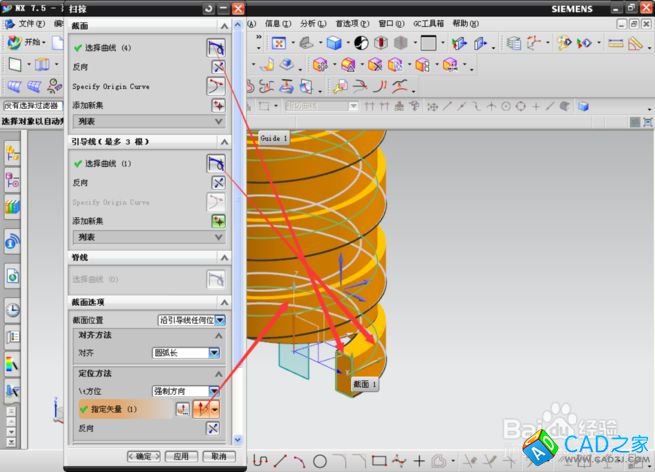Click the shaded cube rendering style icon

click(x=334, y=43)
